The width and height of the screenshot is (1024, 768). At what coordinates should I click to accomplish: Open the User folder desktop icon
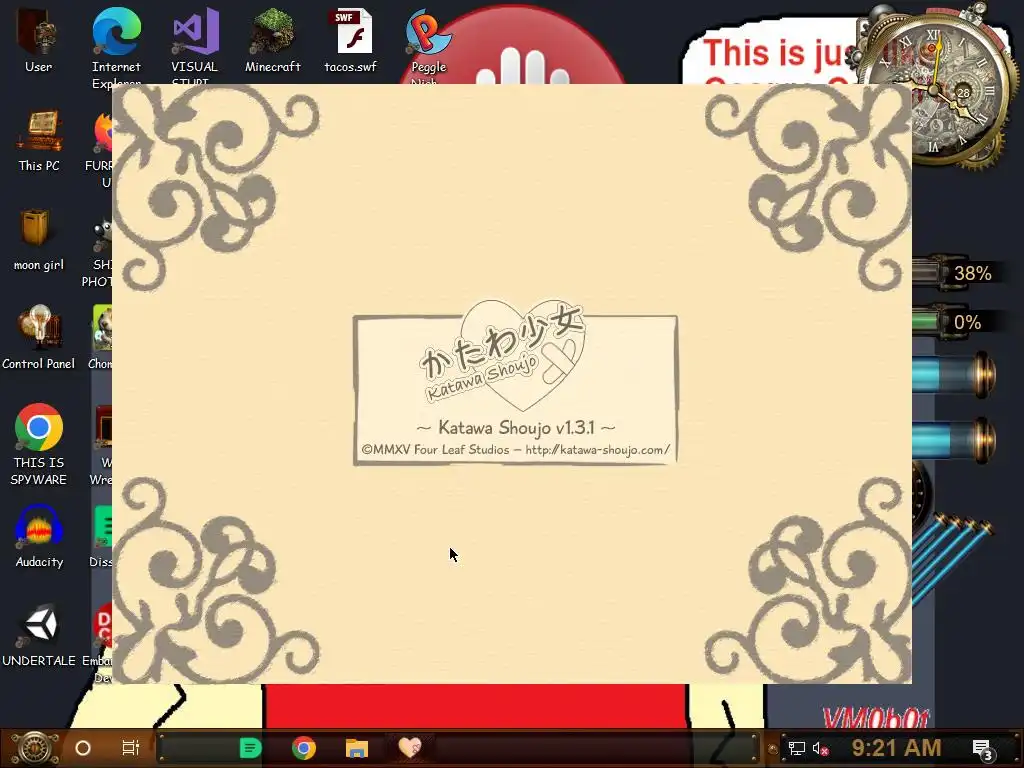[39, 40]
